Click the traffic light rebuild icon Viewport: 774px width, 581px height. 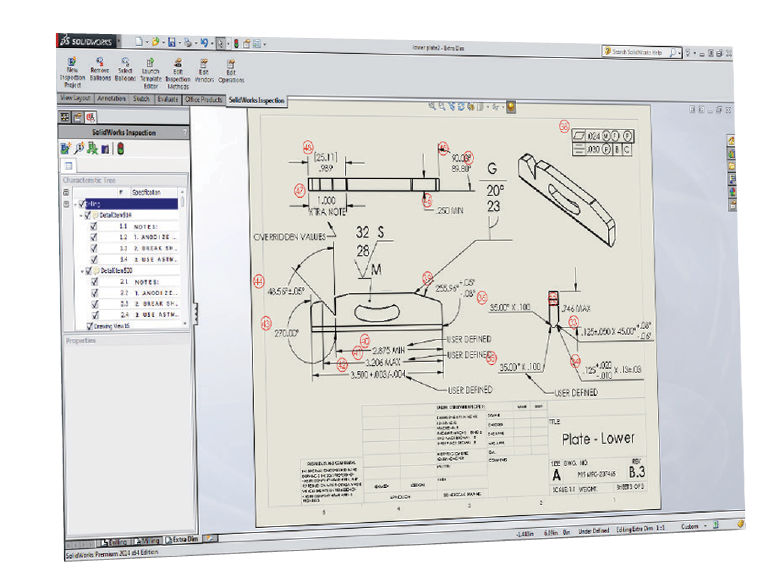click(x=121, y=149)
